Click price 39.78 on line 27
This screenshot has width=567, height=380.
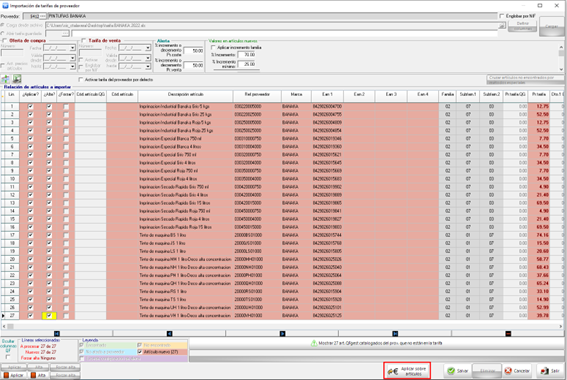(539, 316)
